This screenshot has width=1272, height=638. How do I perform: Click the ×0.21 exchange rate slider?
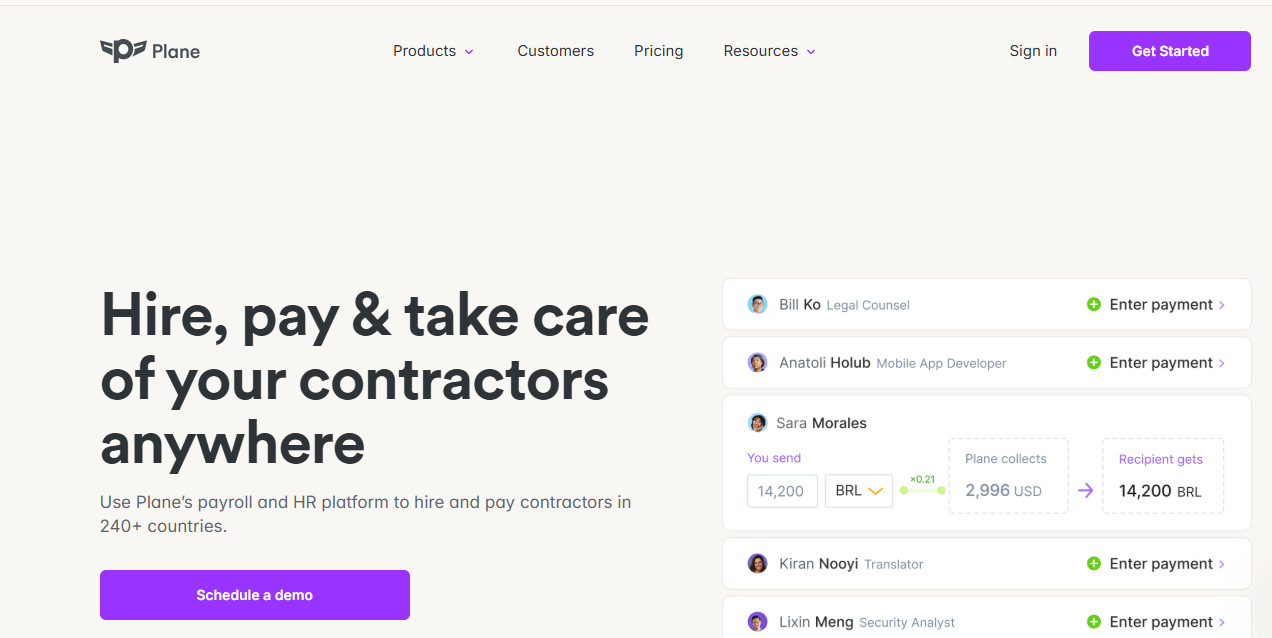(922, 490)
